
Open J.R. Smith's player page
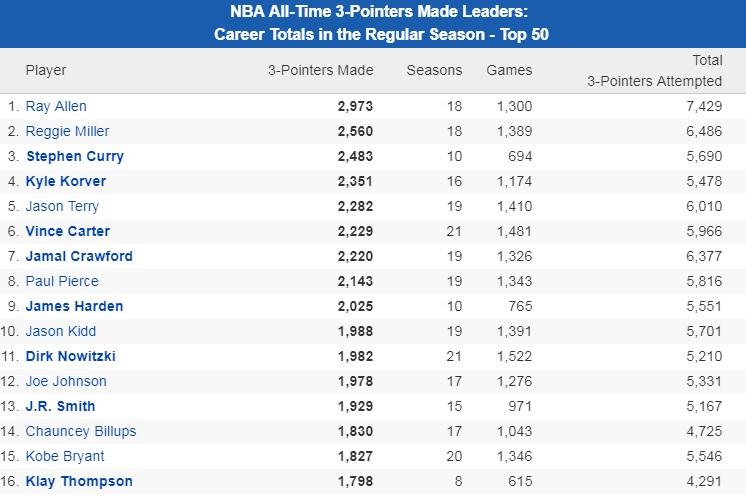(61, 406)
